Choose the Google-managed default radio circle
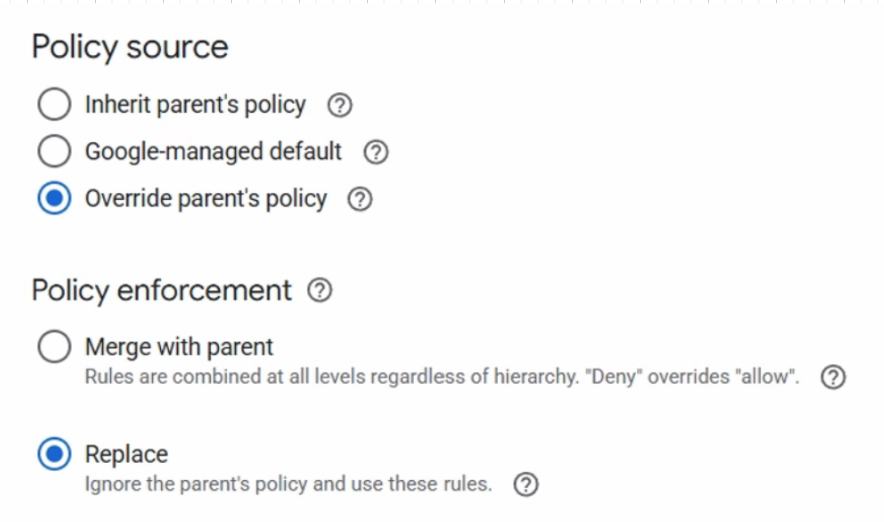The image size is (884, 522). (54, 151)
